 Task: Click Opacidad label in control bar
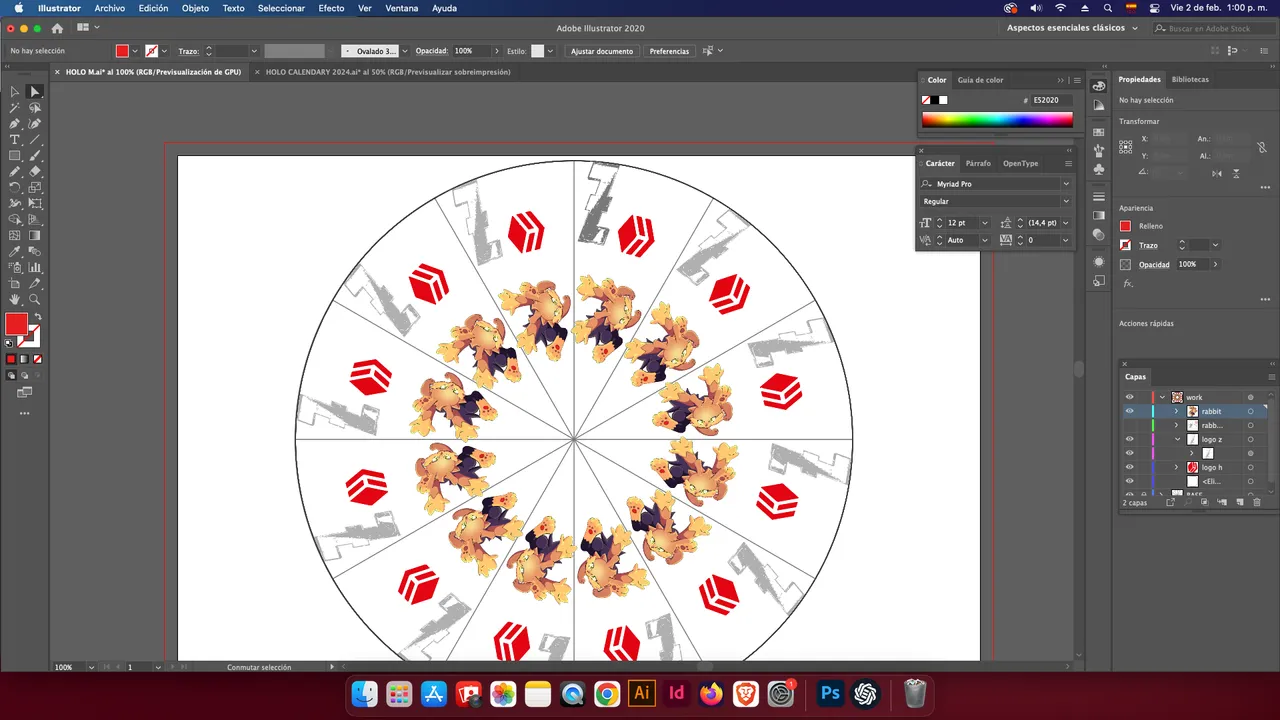pyautogui.click(x=431, y=51)
